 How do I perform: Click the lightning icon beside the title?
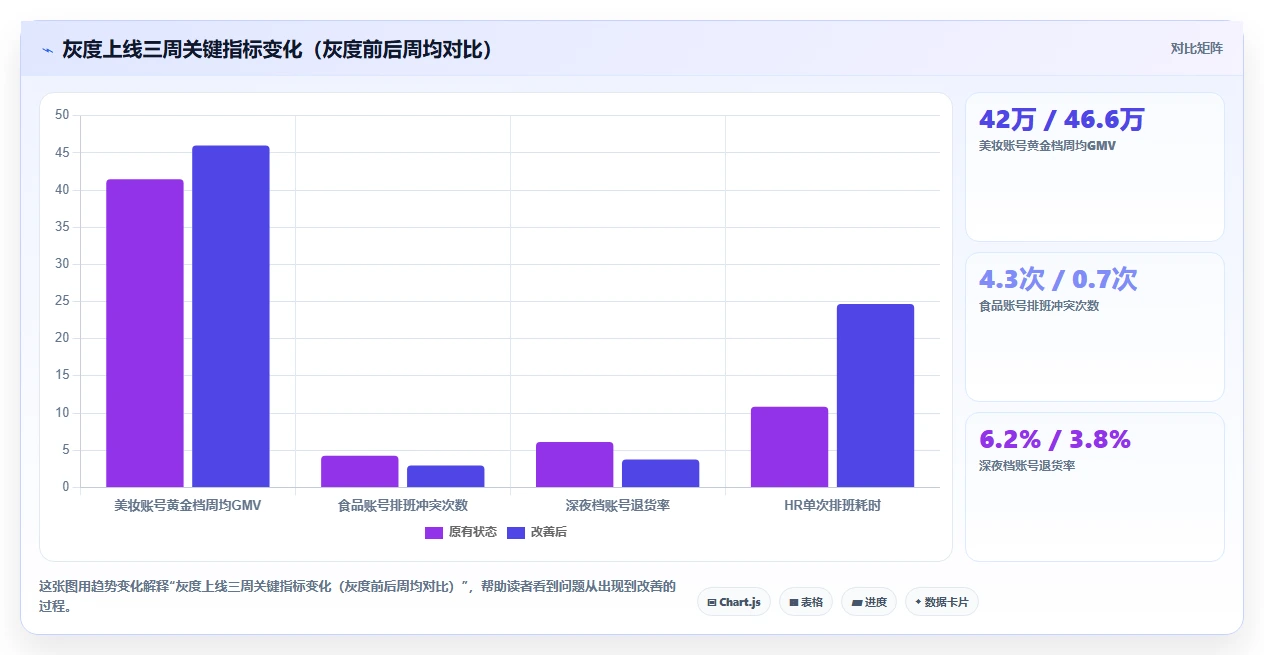tap(47, 50)
